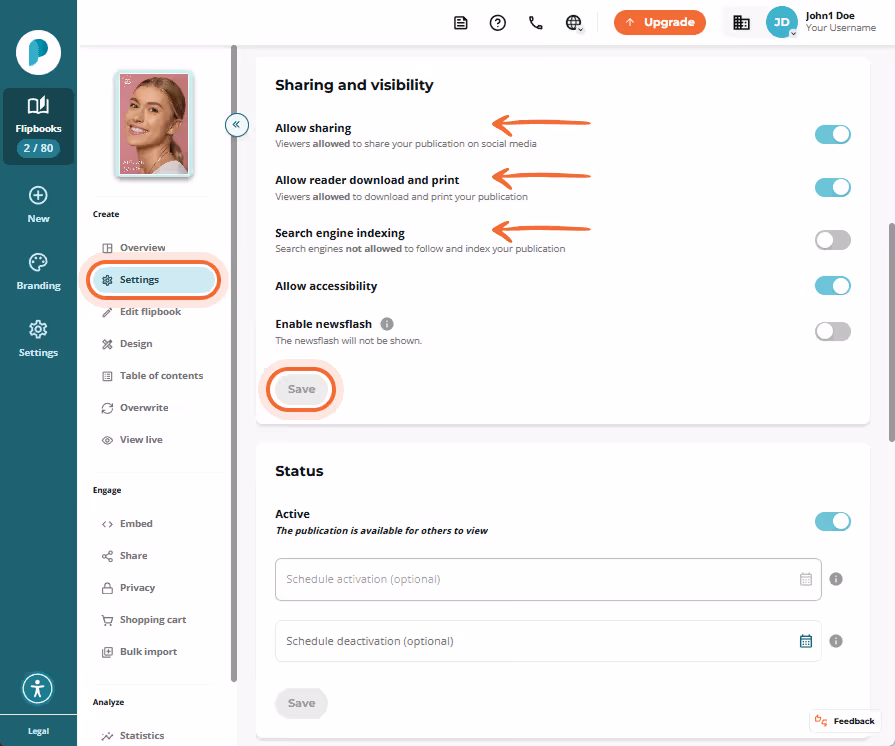Open the Flipbooks section in left sidebar
Viewport: 895px width, 746px height.
coord(38,126)
